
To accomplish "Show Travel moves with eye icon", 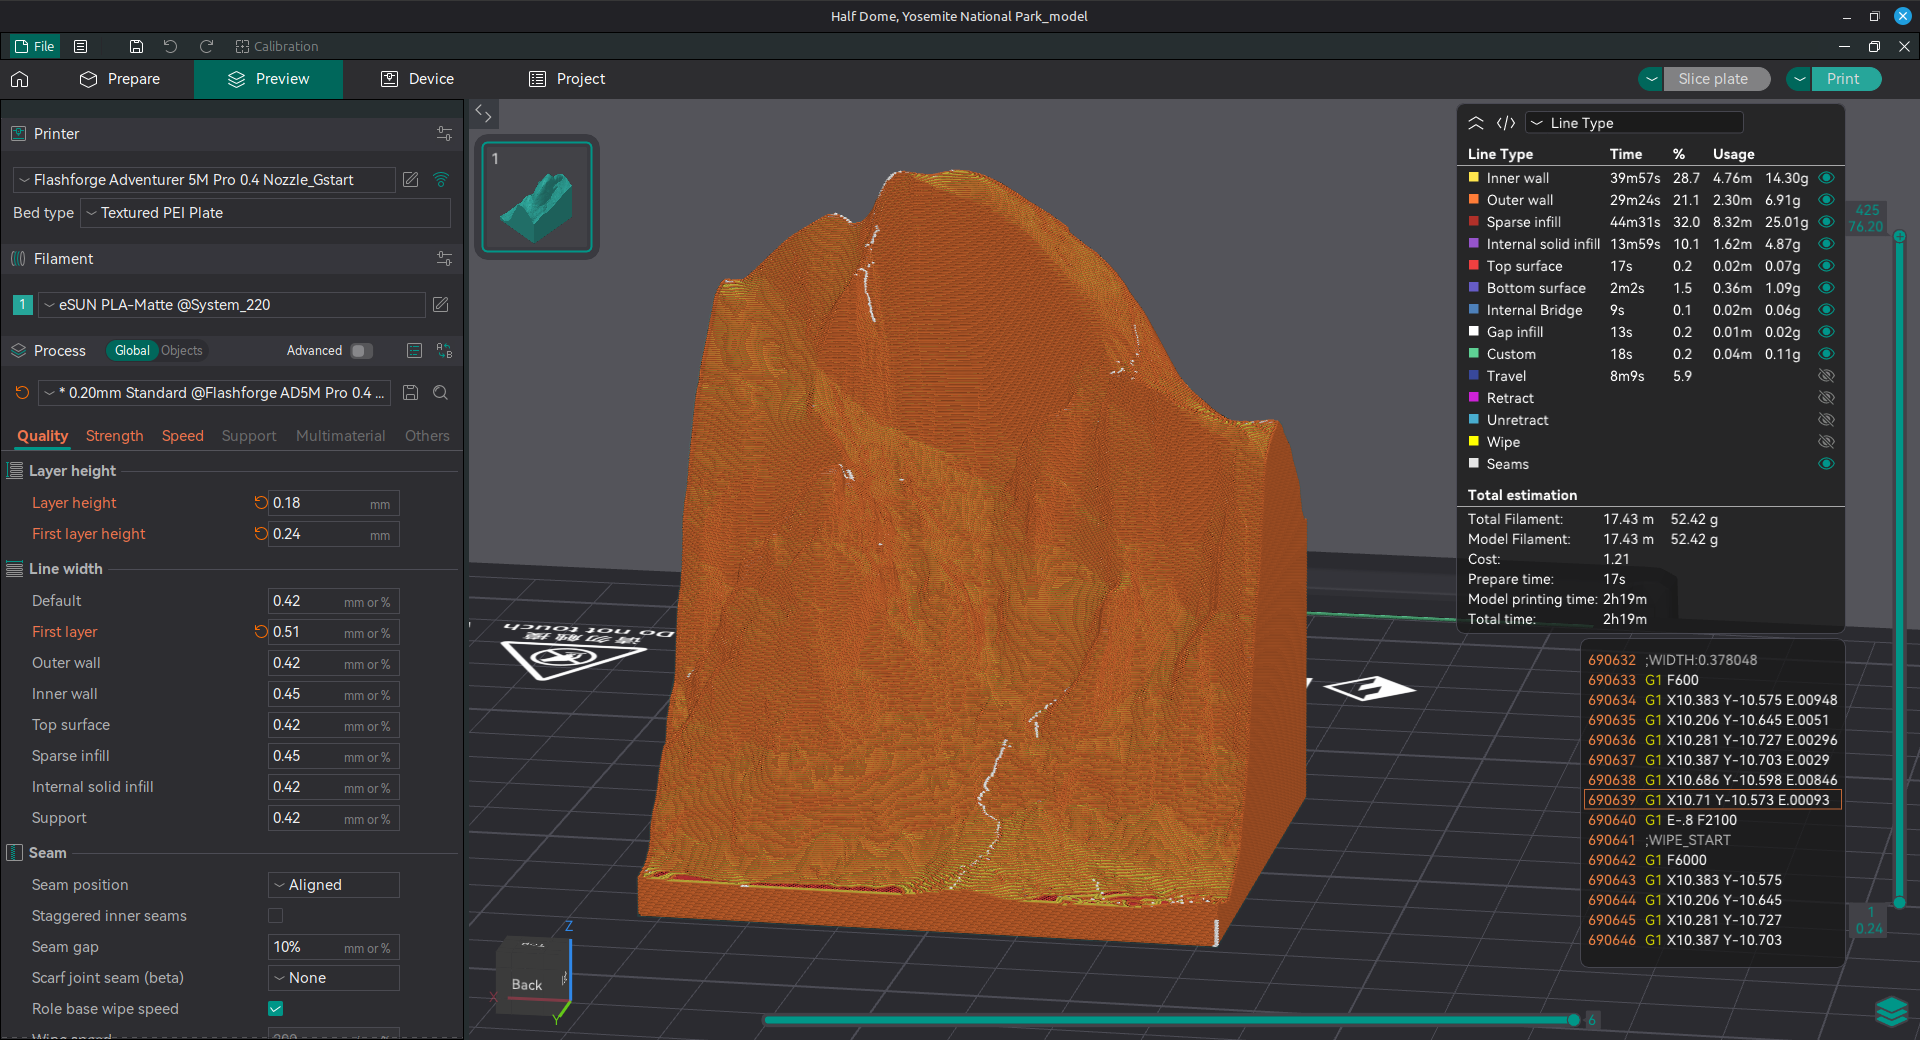I will (x=1826, y=376).
